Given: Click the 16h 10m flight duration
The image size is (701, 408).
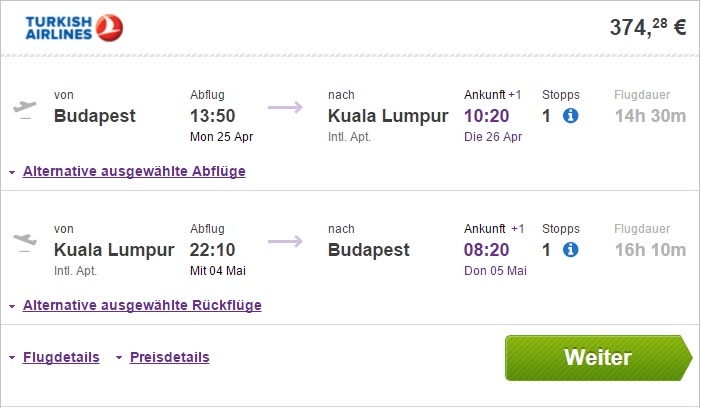Looking at the screenshot, I should pyautogui.click(x=650, y=250).
